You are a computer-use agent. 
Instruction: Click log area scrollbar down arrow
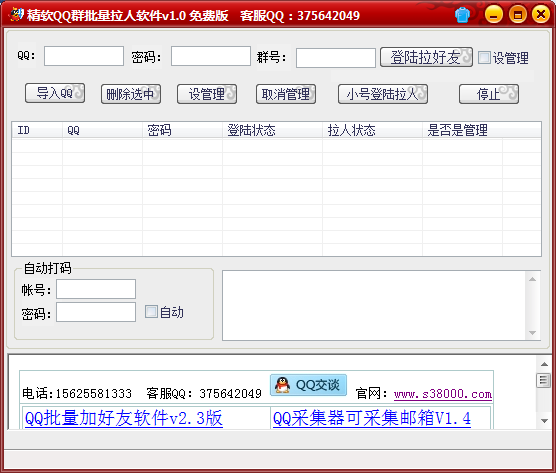pyautogui.click(x=532, y=333)
